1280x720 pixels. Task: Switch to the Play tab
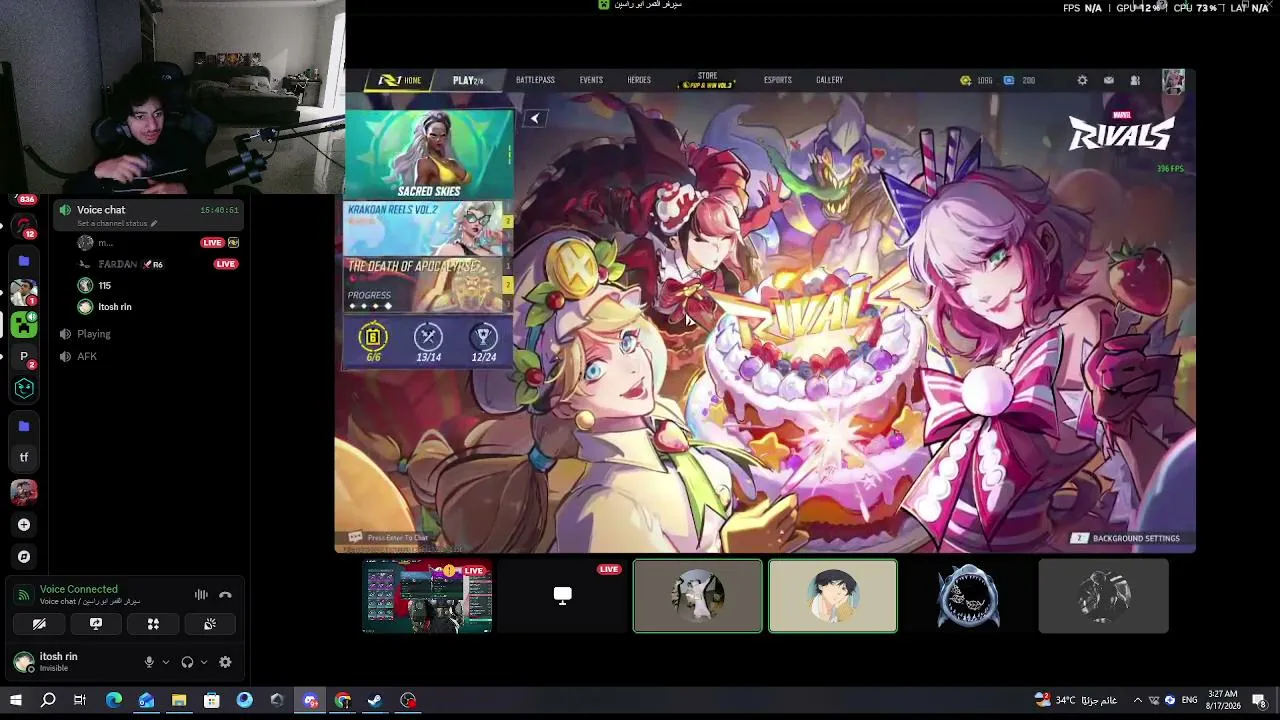click(468, 80)
